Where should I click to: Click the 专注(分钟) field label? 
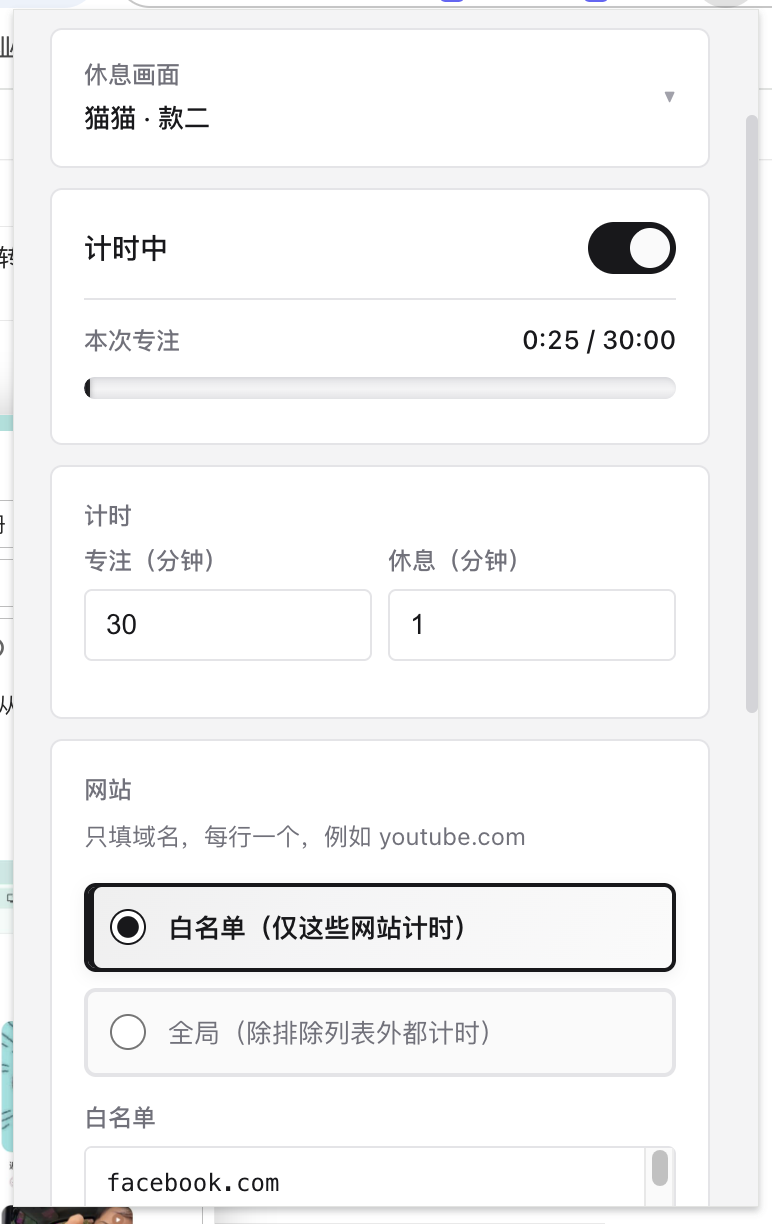point(150,561)
